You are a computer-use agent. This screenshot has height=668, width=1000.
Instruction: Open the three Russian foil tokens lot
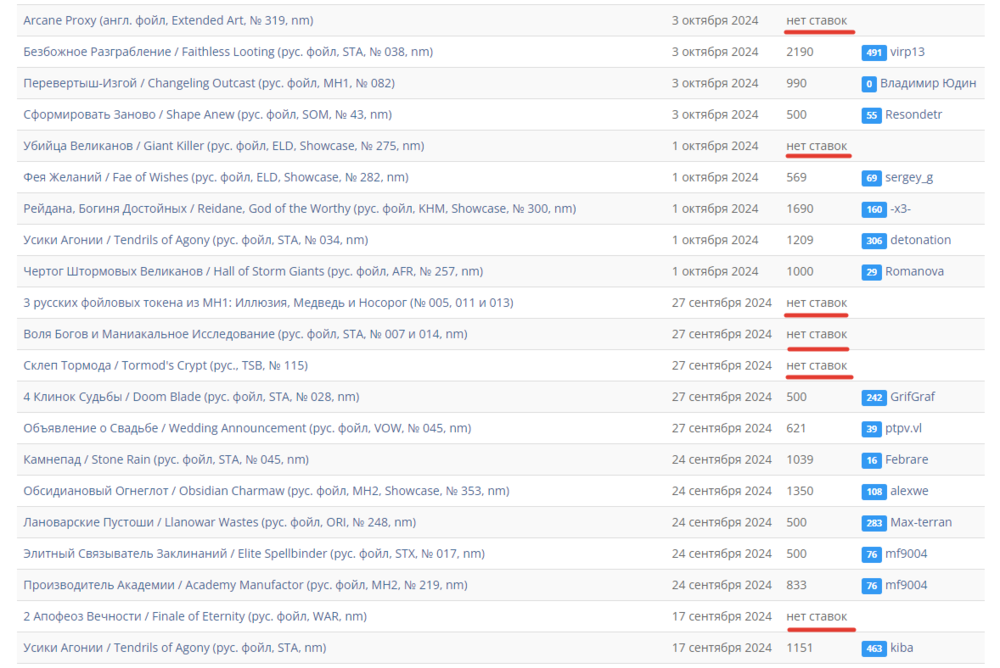(270, 302)
